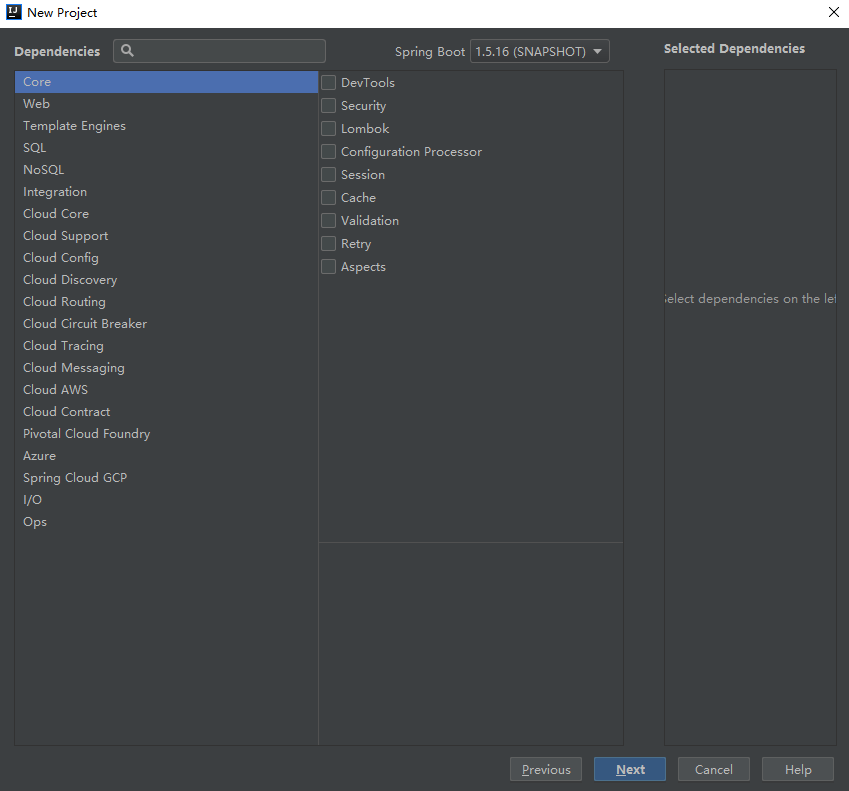Click the IntelliJ IDEA logo in title bar
This screenshot has width=849, height=791.
[x=14, y=12]
